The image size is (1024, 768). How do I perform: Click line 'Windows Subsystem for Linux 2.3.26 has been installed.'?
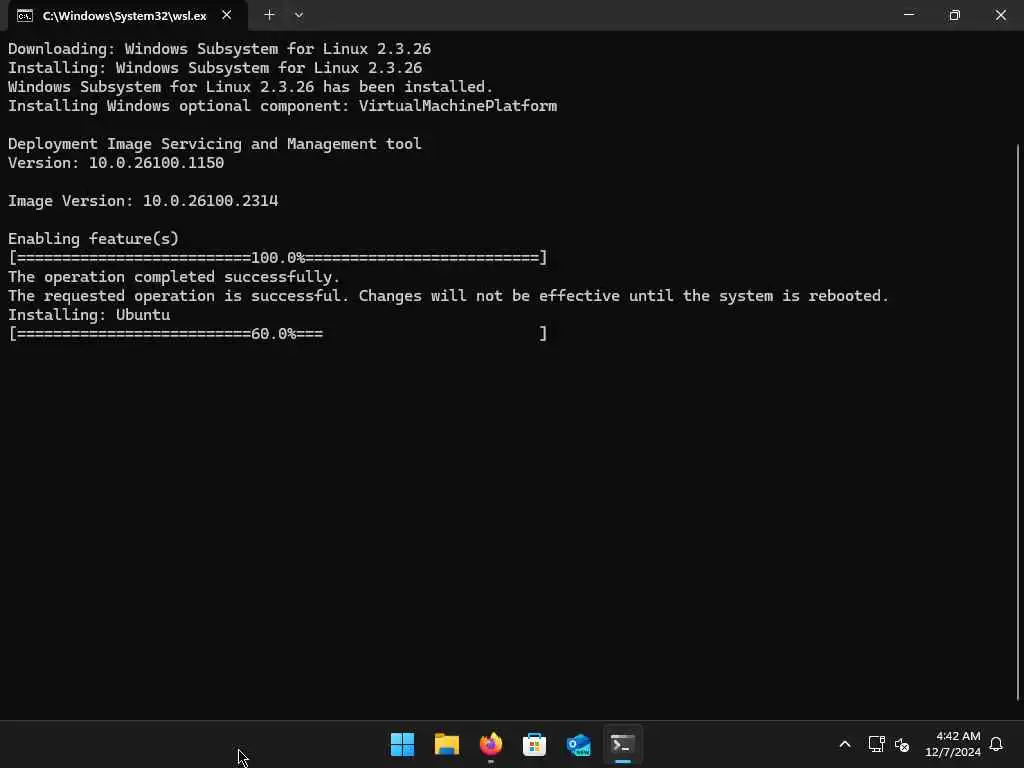pyautogui.click(x=250, y=87)
